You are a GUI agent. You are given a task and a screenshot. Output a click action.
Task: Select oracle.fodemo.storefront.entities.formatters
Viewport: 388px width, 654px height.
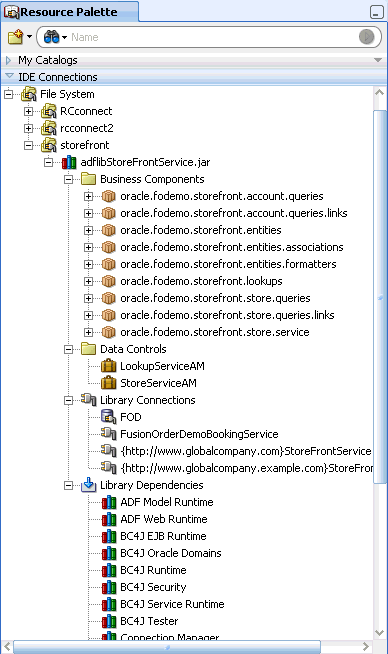point(228,264)
